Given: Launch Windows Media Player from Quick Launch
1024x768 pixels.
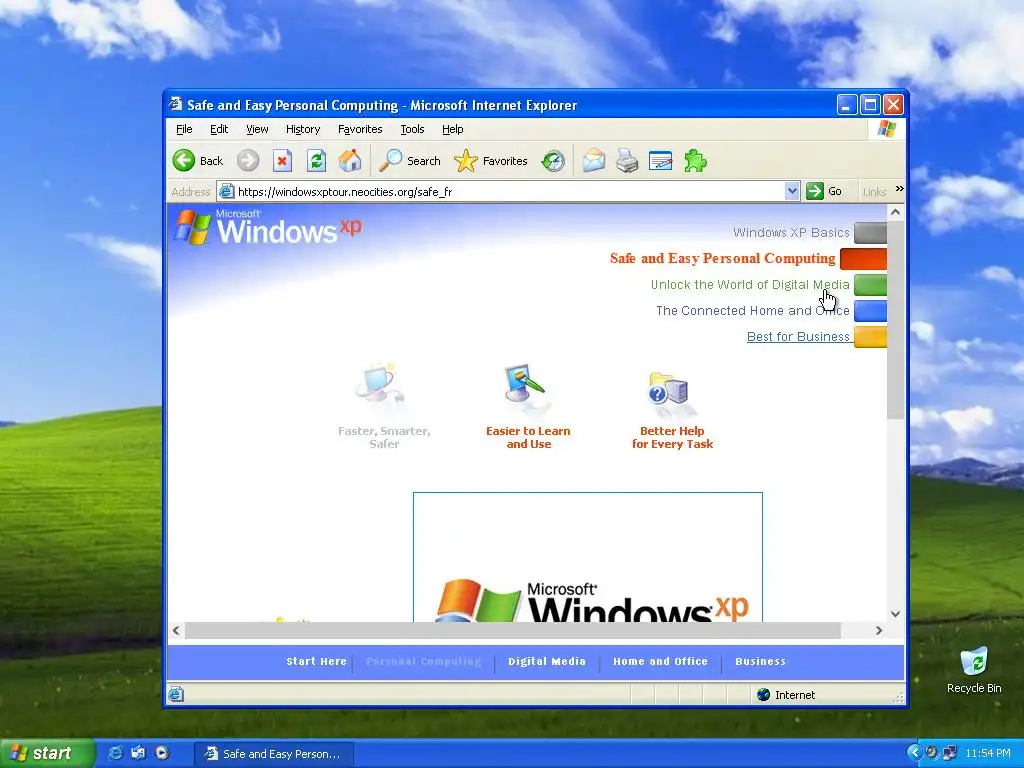Looking at the screenshot, I should point(161,753).
